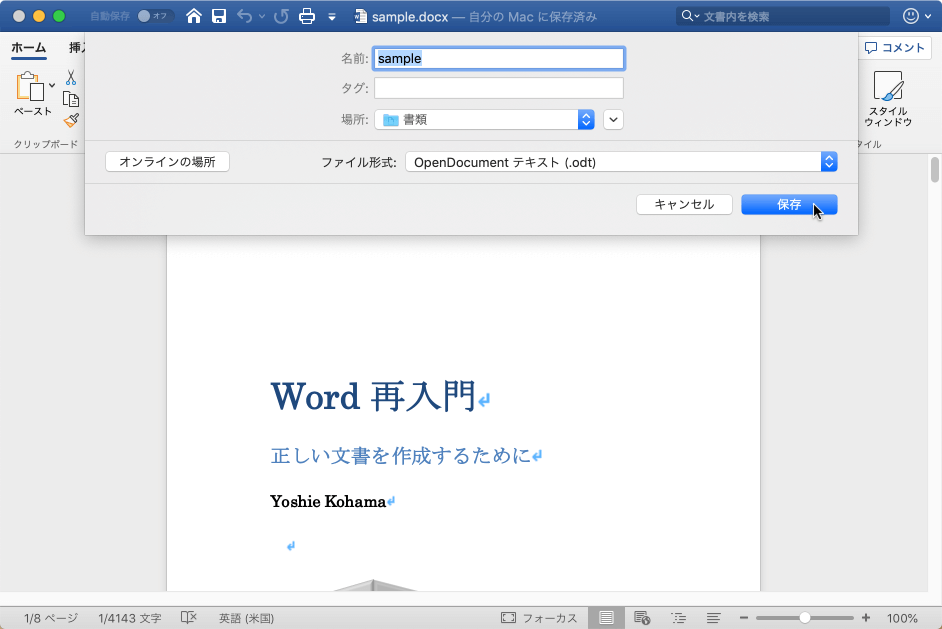The width and height of the screenshot is (942, 629).
Task: Click the 1/8 ページ page indicator
Action: pyautogui.click(x=51, y=618)
